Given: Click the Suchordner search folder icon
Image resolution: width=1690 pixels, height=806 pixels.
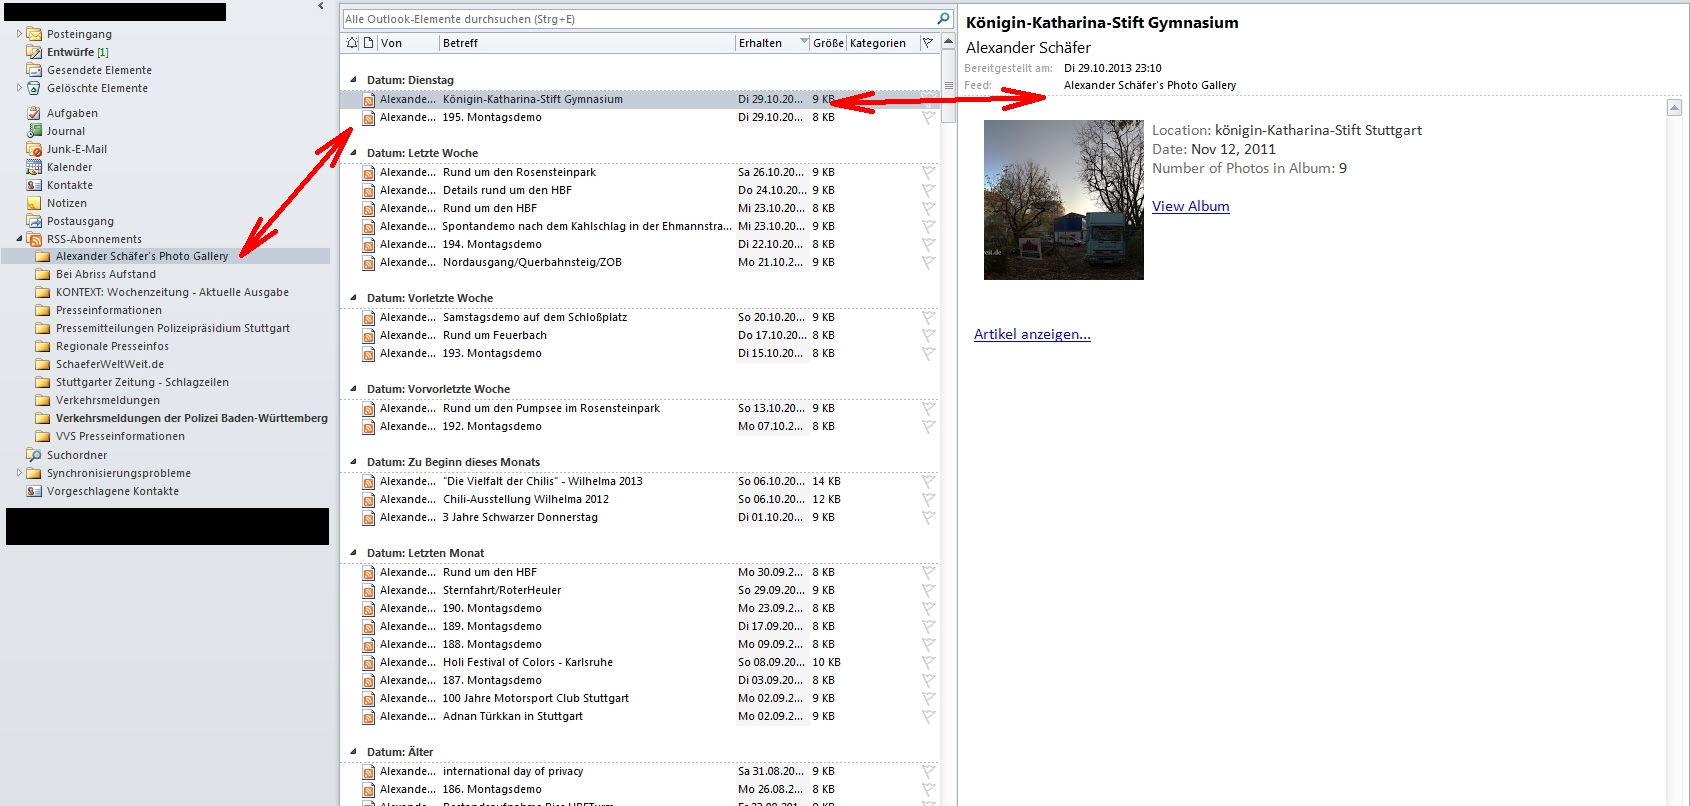Looking at the screenshot, I should coord(34,455).
